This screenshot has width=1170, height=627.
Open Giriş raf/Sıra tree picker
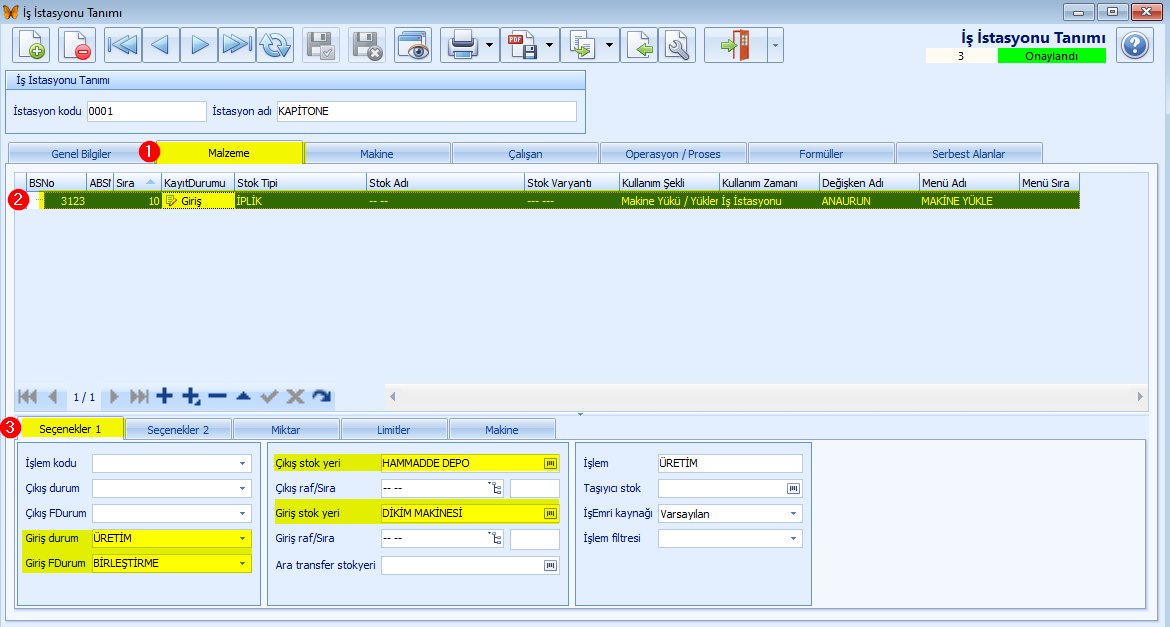tap(495, 538)
